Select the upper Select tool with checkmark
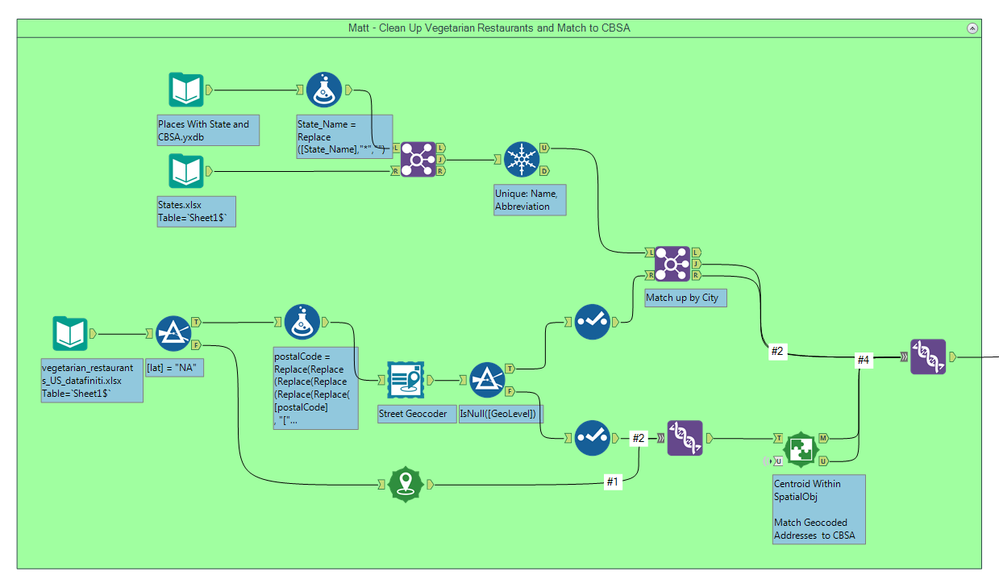Viewport: 999px width, 580px height. pos(593,322)
